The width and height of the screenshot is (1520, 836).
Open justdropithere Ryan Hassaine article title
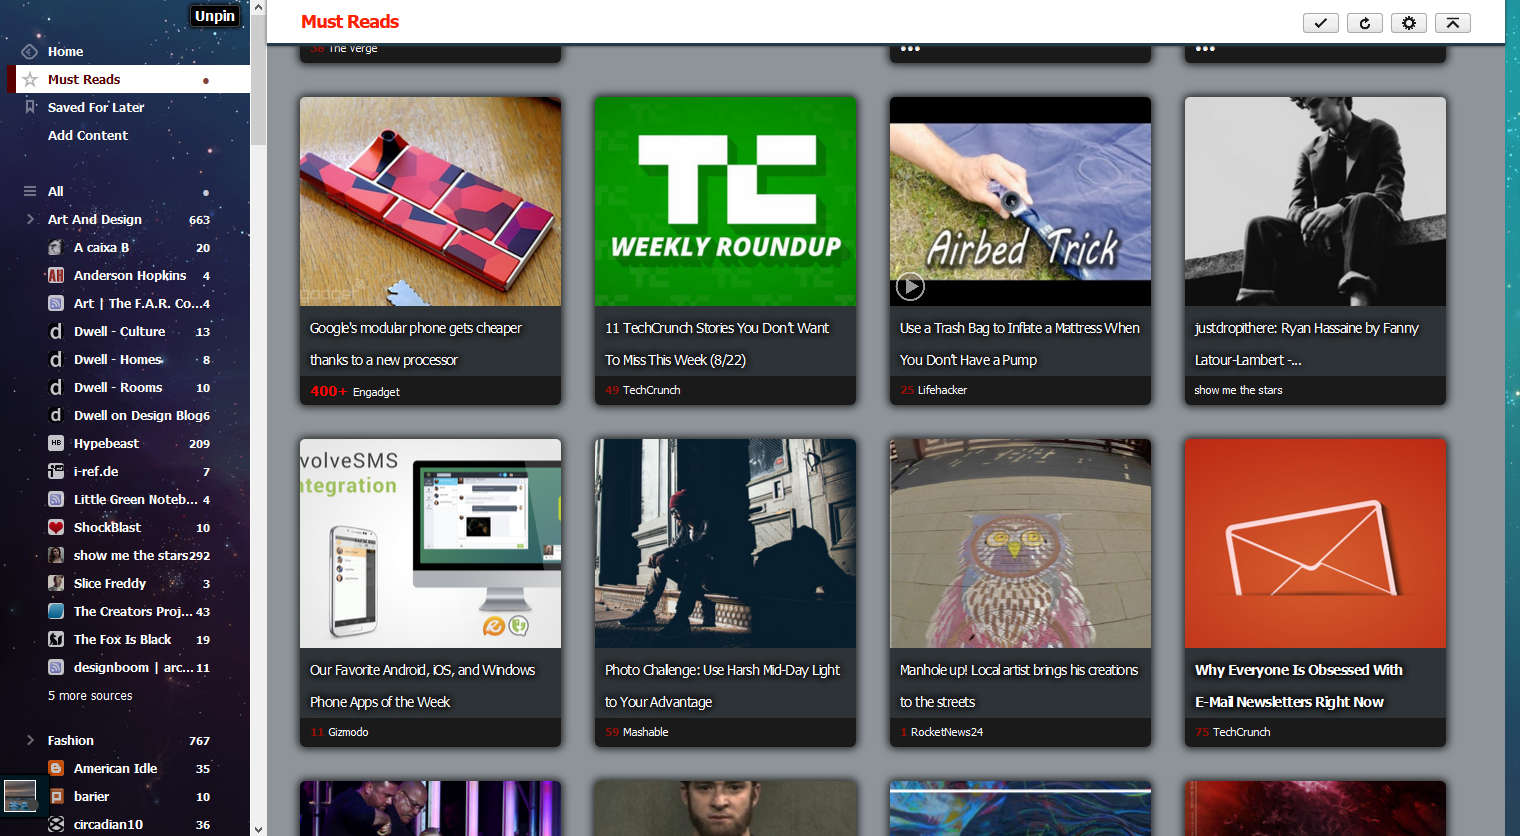1306,344
